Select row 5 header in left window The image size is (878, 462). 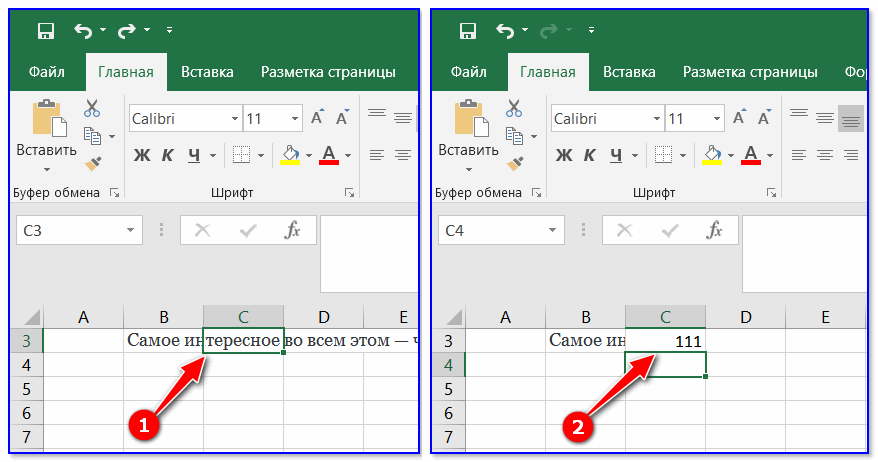tap(26, 389)
